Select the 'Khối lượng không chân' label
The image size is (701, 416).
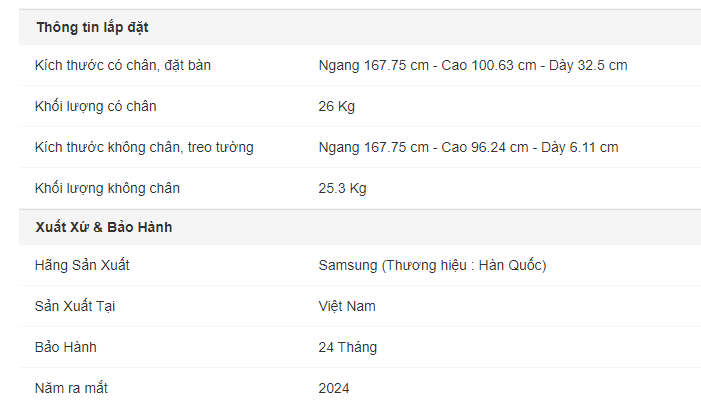click(x=107, y=188)
